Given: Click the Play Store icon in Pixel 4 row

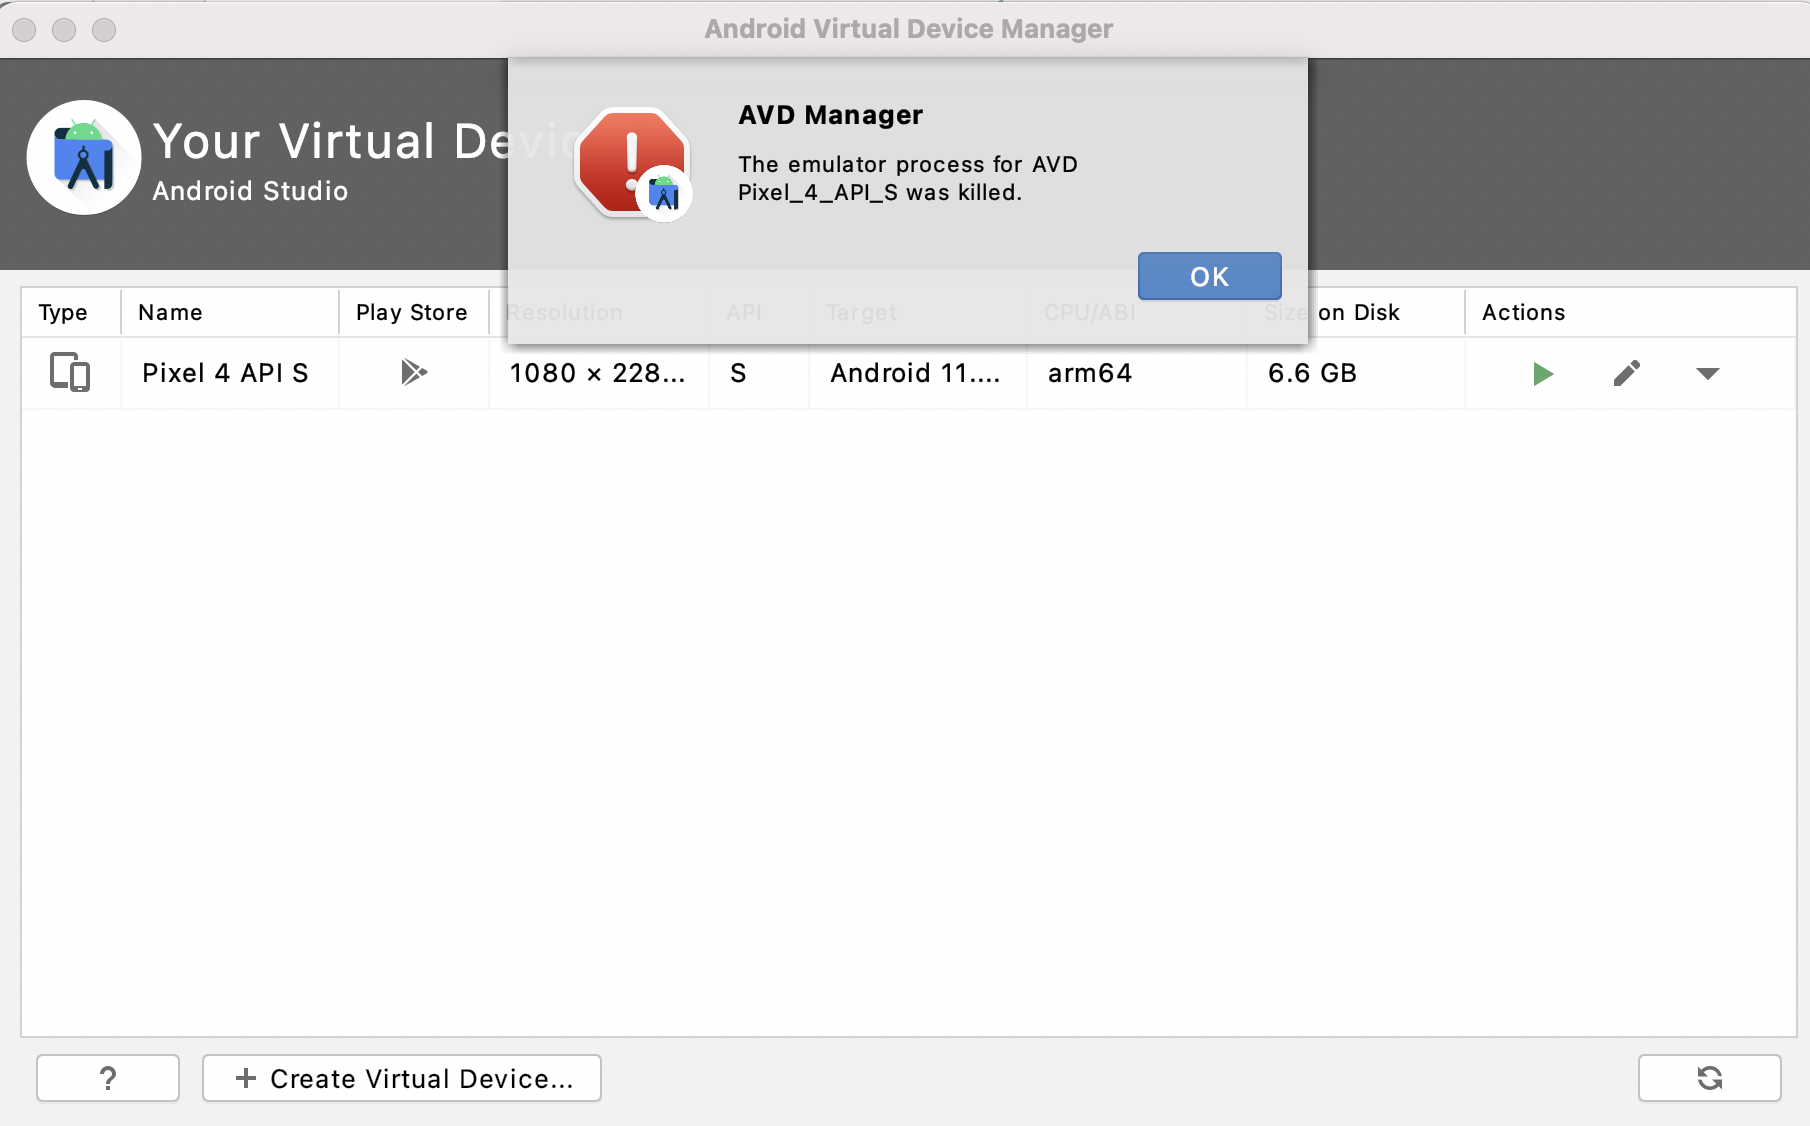Looking at the screenshot, I should 413,373.
